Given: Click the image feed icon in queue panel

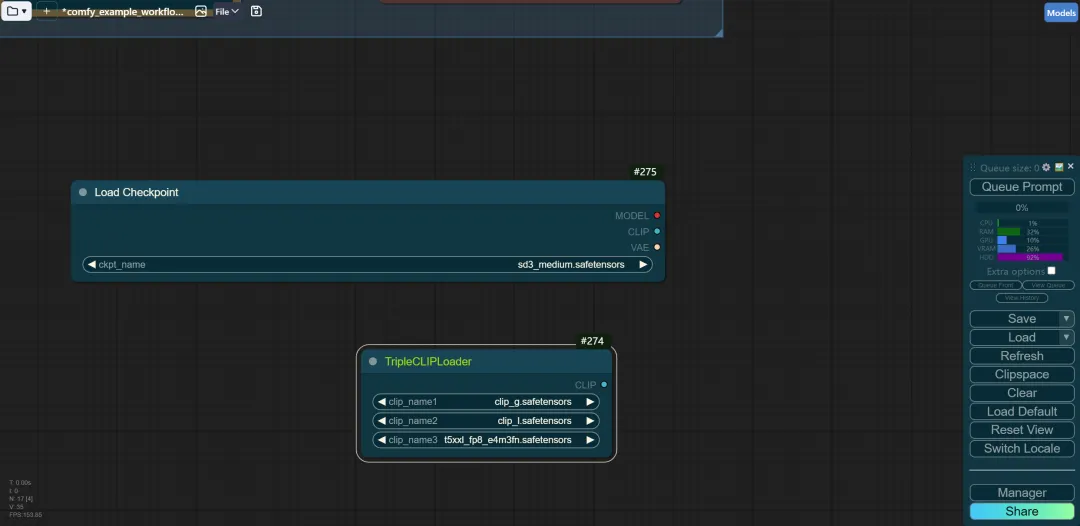Looking at the screenshot, I should point(1059,167).
